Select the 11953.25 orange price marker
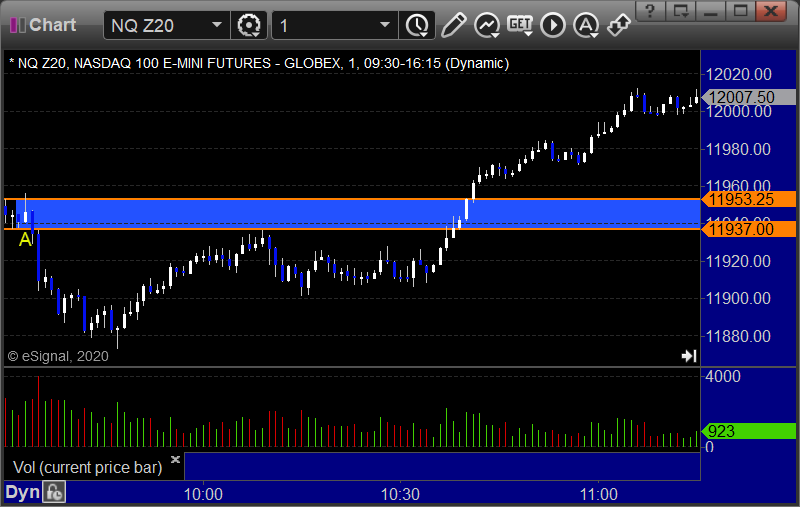The image size is (800, 507). coord(748,199)
